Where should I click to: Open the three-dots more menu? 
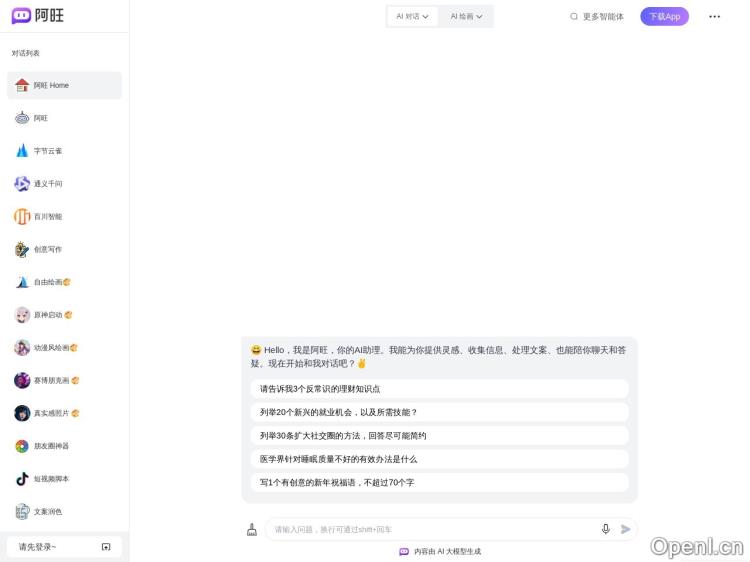pyautogui.click(x=715, y=16)
